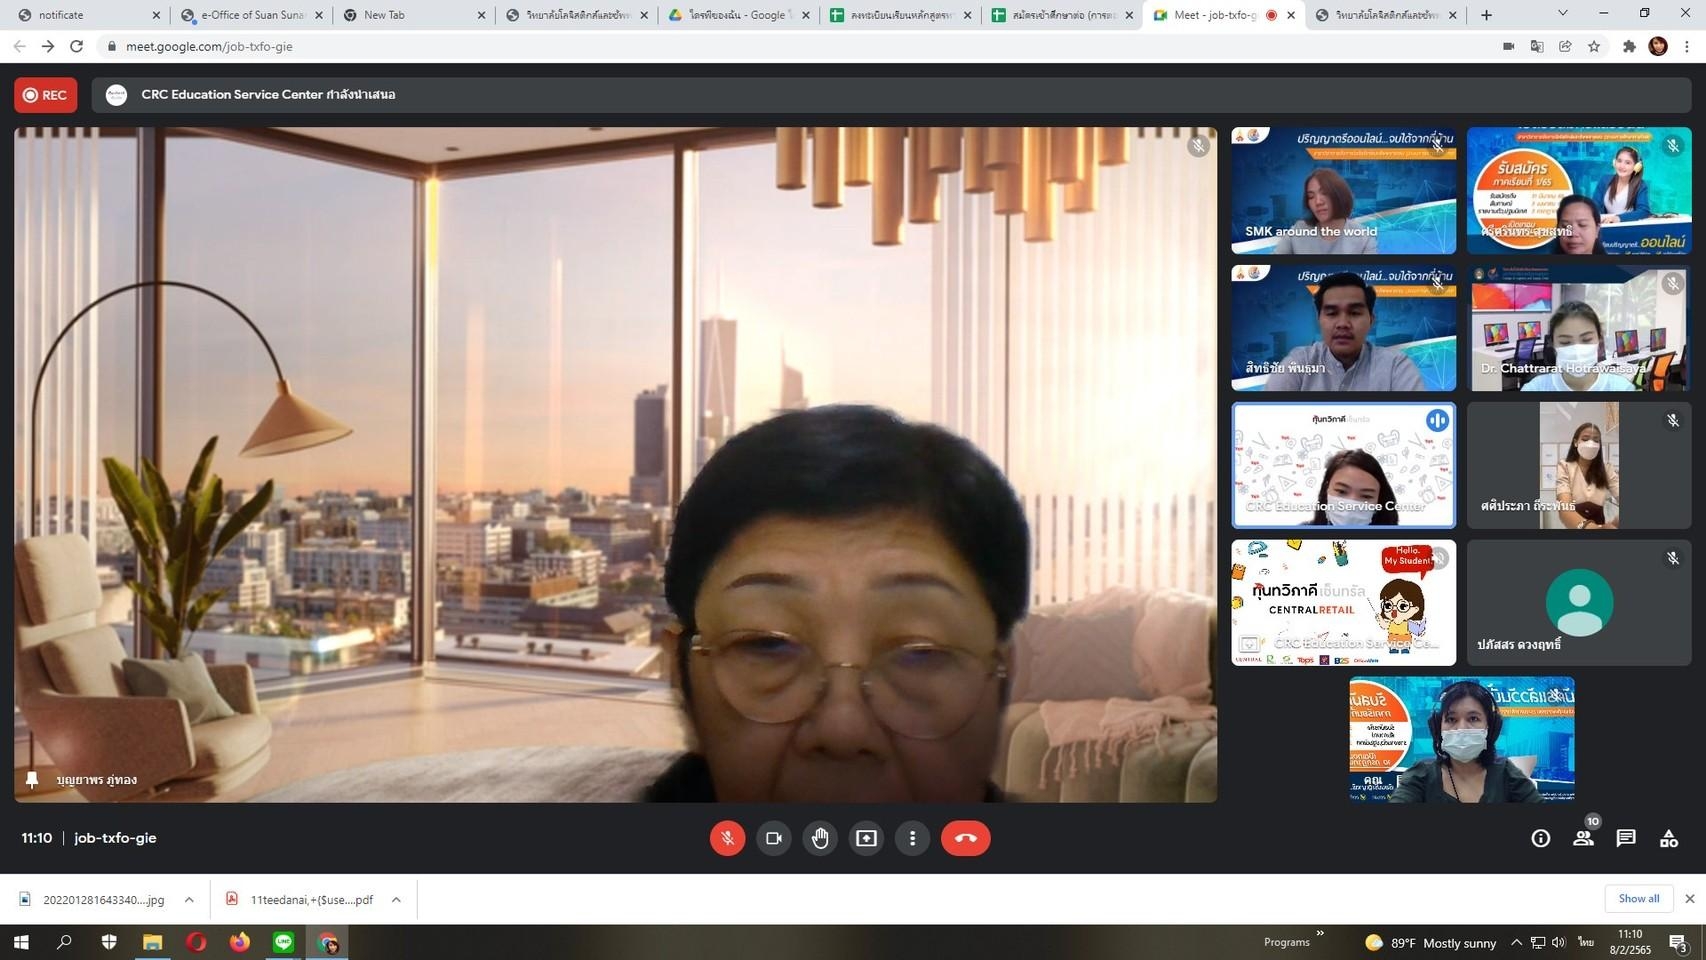Switch to the e-Office of Suan Sunandha tab

pos(252,15)
